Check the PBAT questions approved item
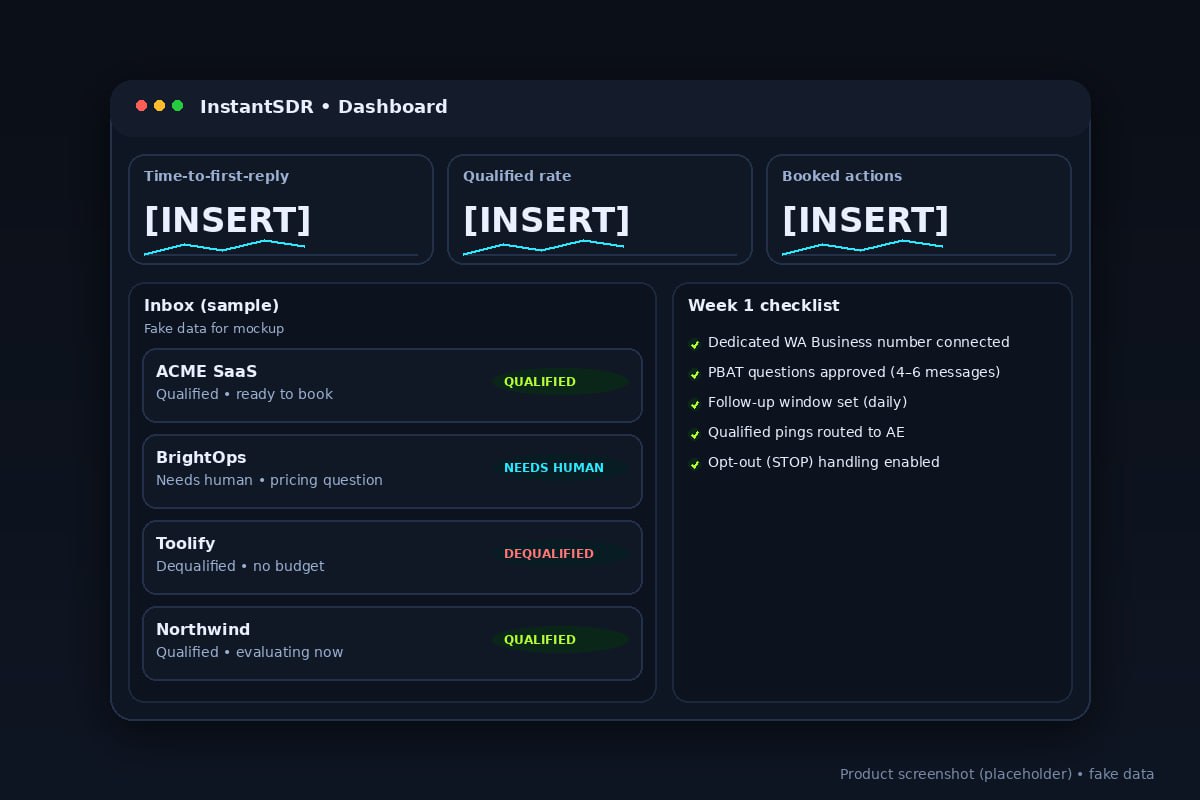This screenshot has width=1200, height=800. tap(695, 374)
